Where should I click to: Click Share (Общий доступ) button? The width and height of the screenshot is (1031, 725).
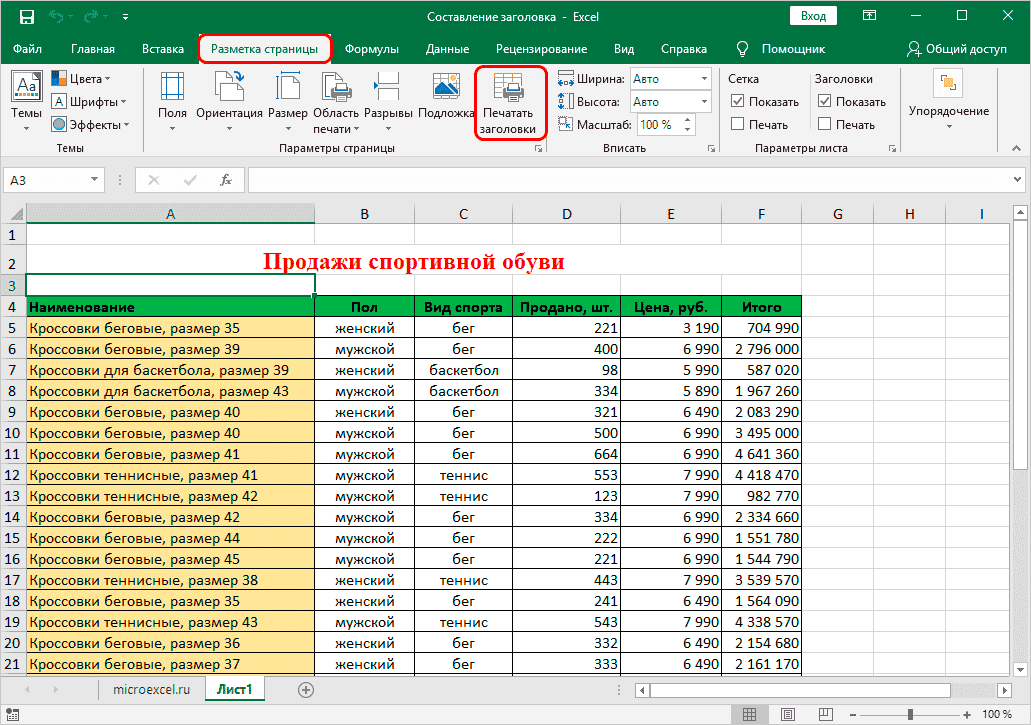tap(956, 49)
